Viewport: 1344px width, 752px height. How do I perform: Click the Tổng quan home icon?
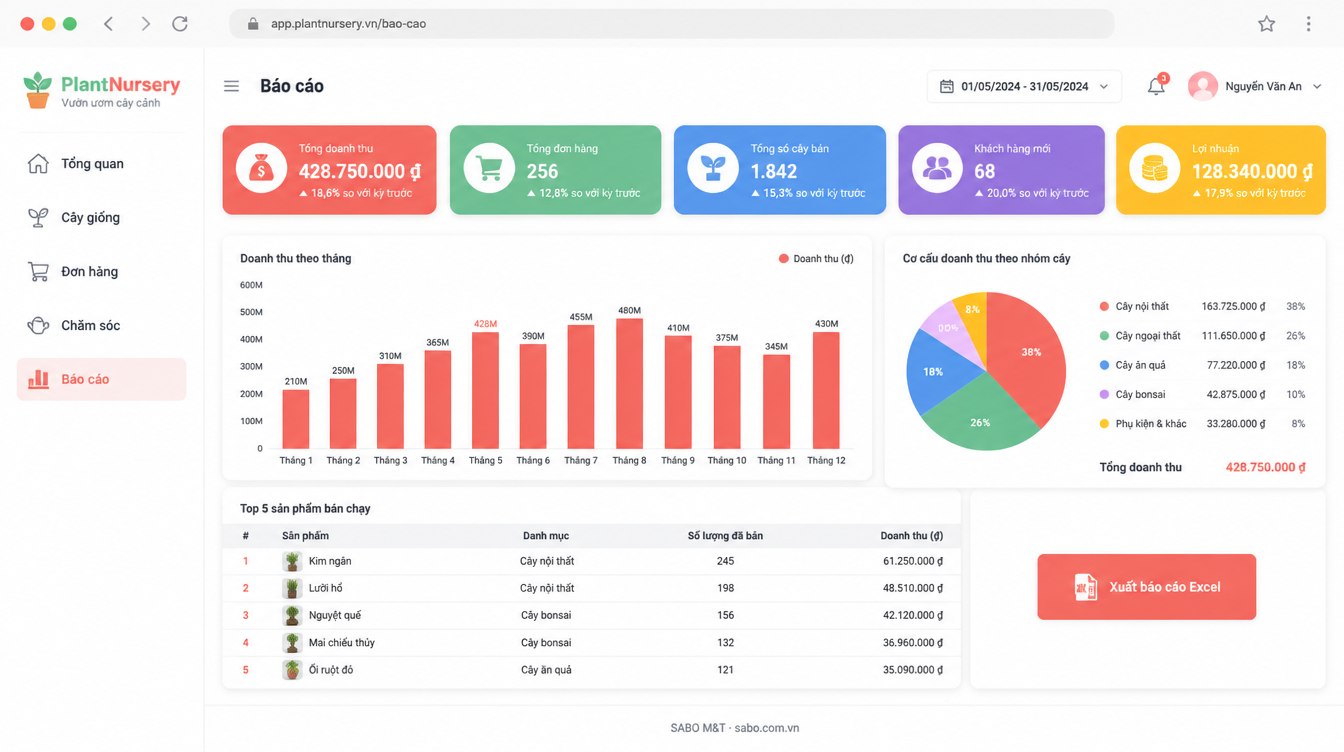38,163
